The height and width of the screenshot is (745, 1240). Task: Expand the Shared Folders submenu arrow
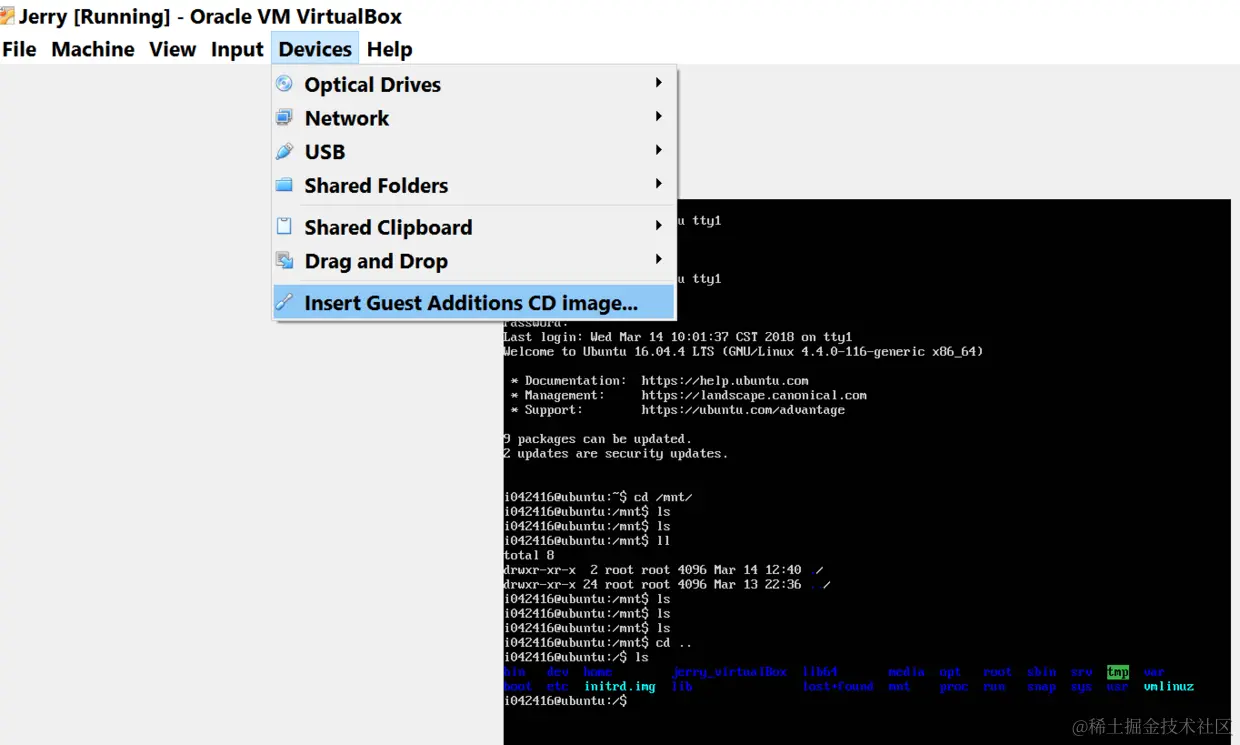point(658,184)
